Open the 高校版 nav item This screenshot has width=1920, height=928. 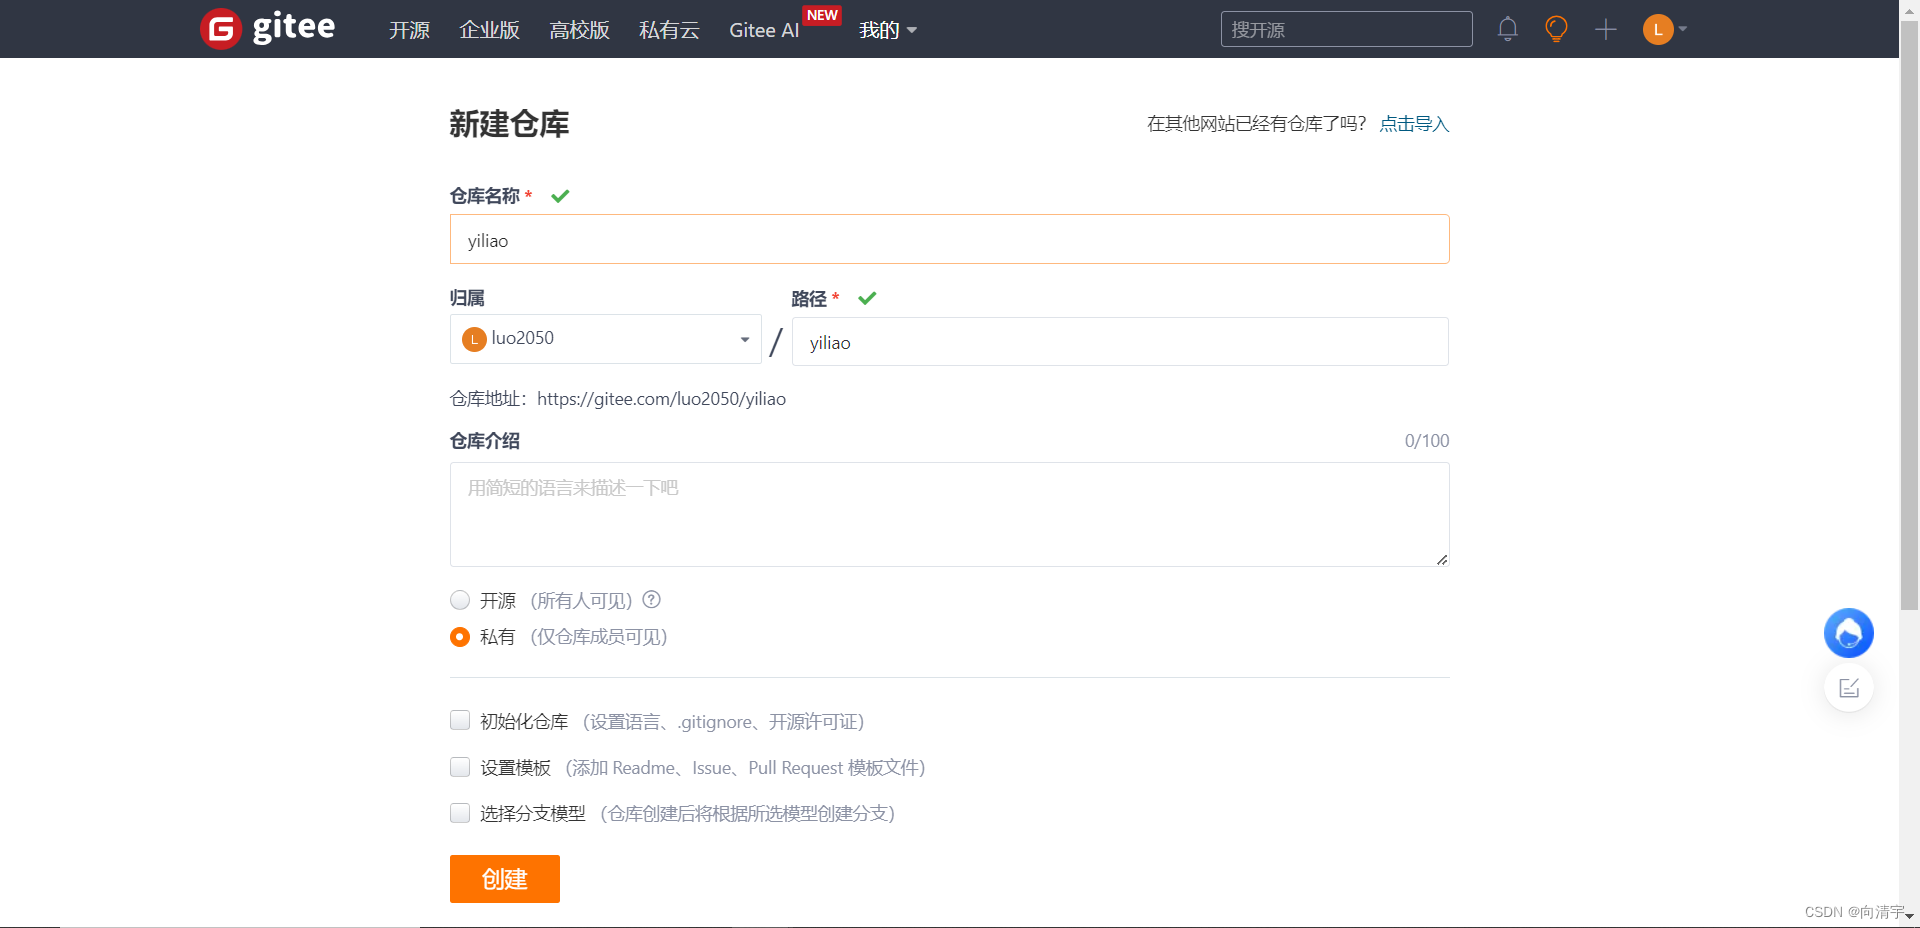point(580,30)
